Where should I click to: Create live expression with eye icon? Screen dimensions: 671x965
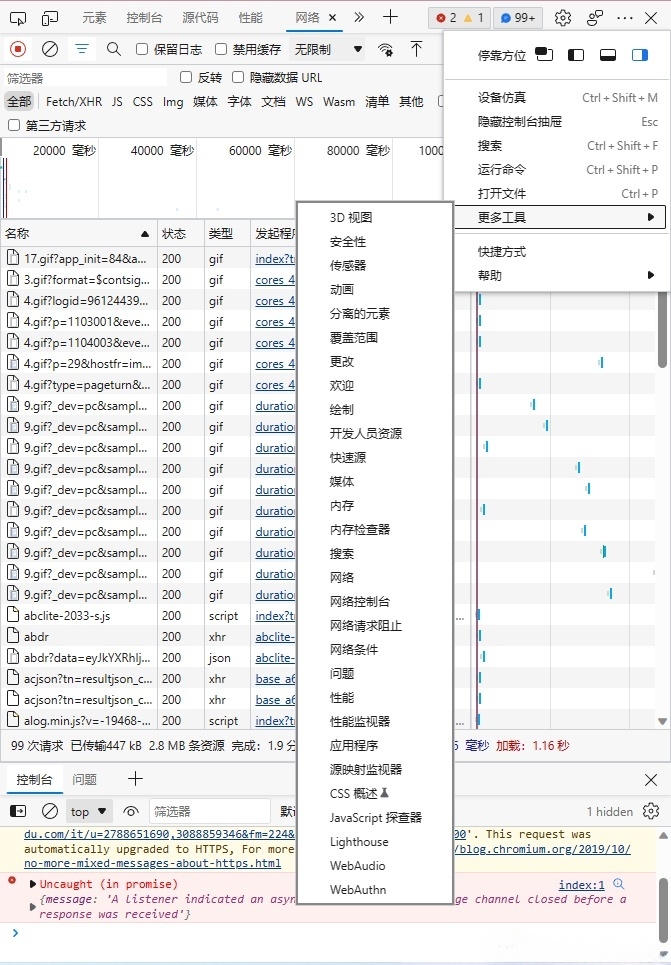point(130,811)
